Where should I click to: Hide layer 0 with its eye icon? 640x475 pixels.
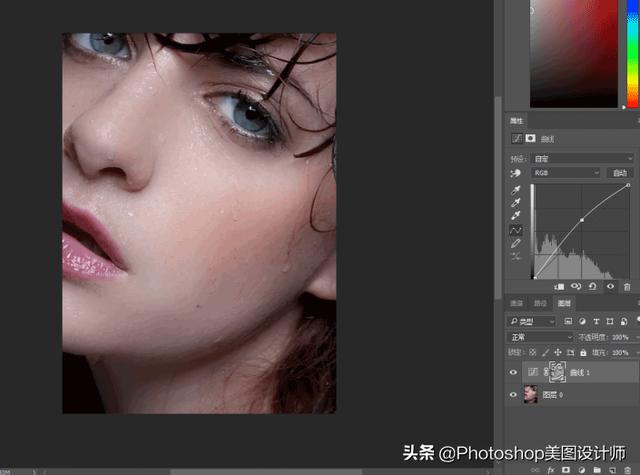(513, 395)
